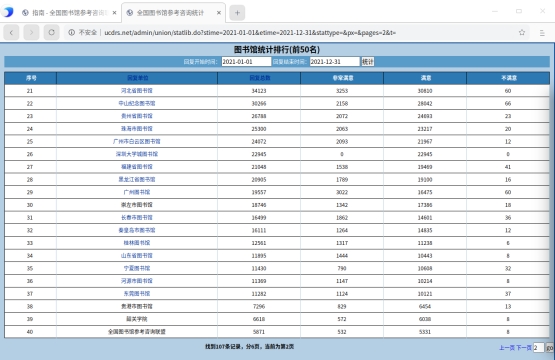
Task: Go to previous page via 上一页
Action: click(507, 348)
